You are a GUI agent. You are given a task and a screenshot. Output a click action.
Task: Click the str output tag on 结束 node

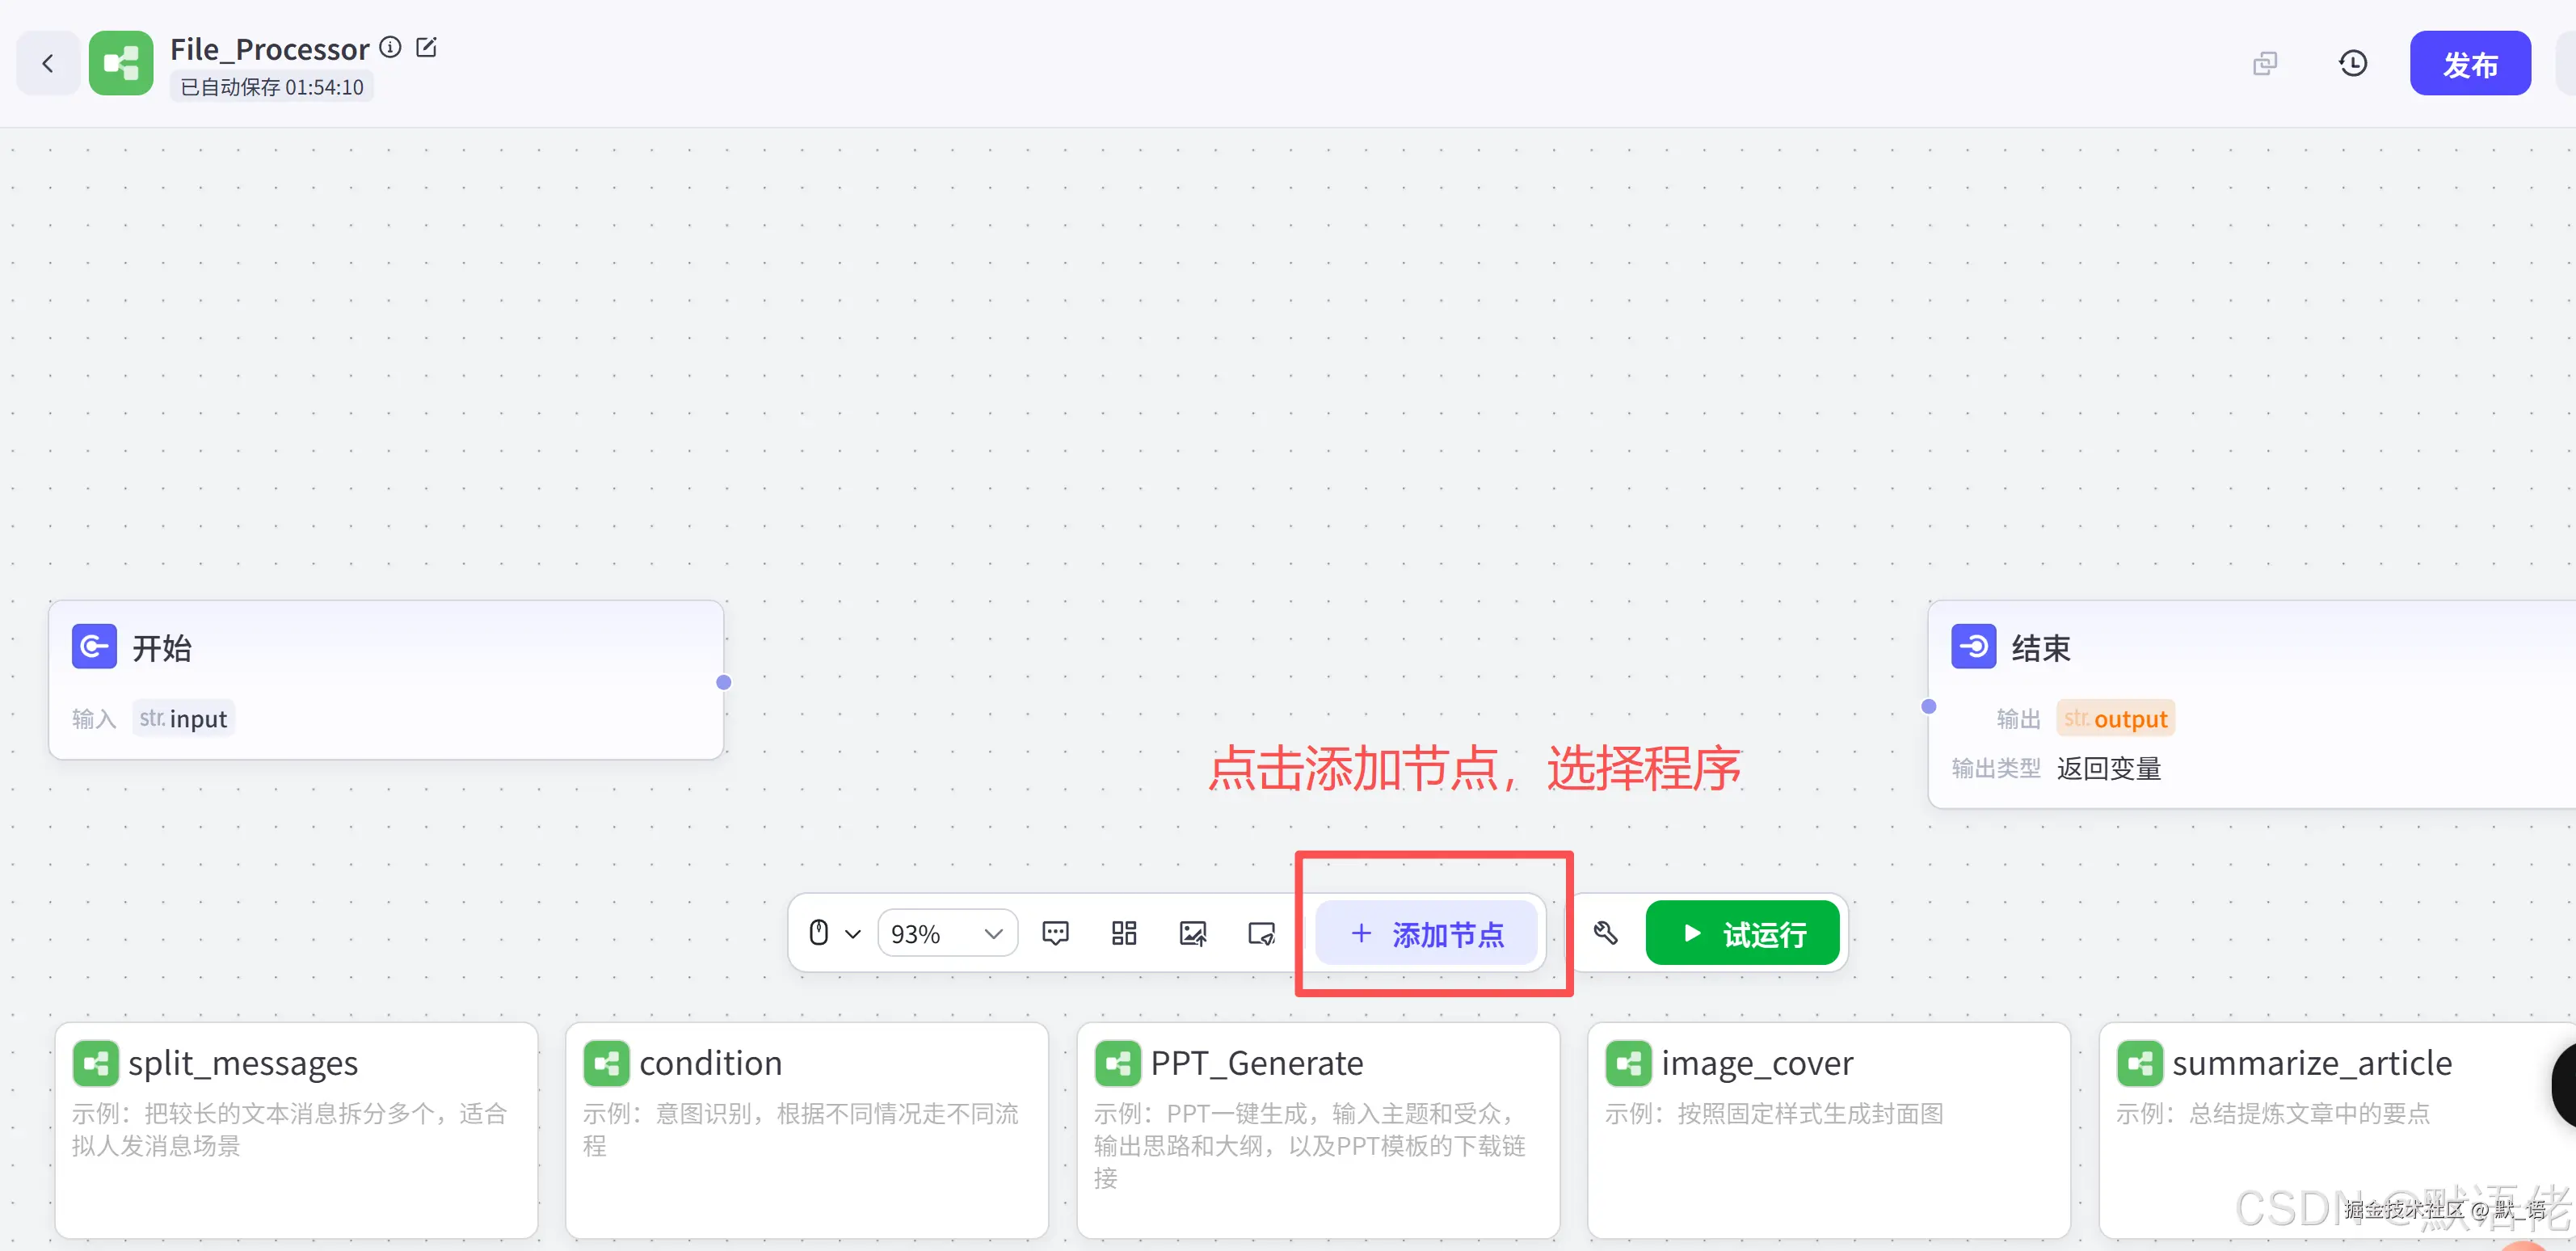click(2114, 717)
